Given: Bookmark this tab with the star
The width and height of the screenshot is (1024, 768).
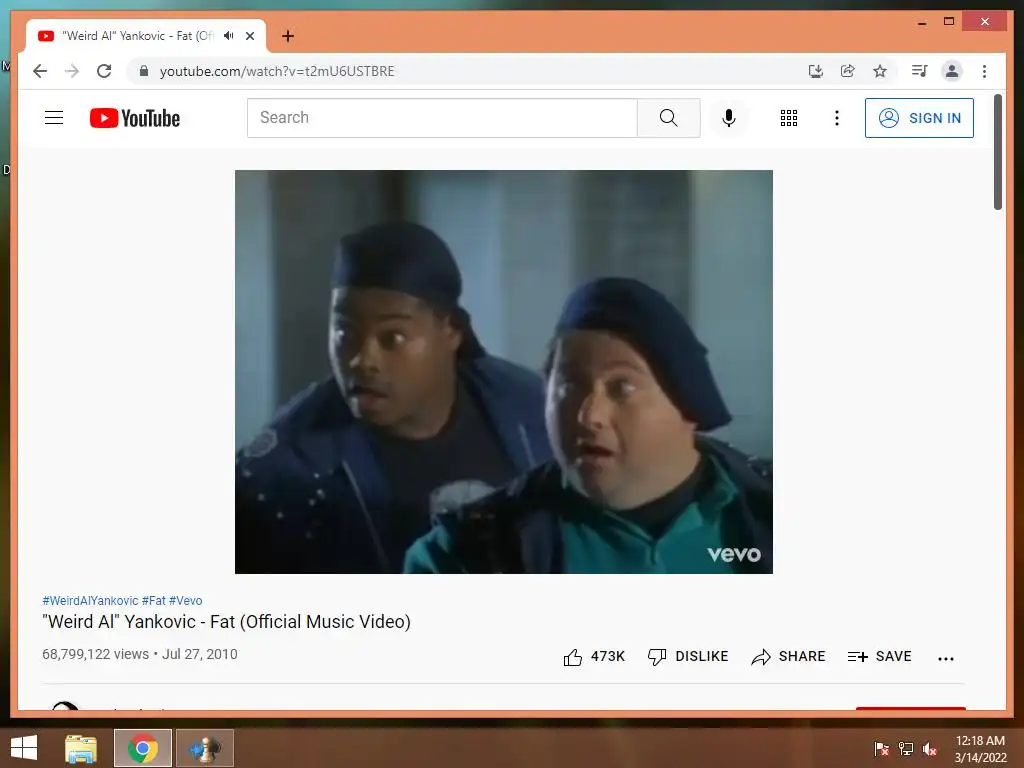Looking at the screenshot, I should tap(880, 71).
